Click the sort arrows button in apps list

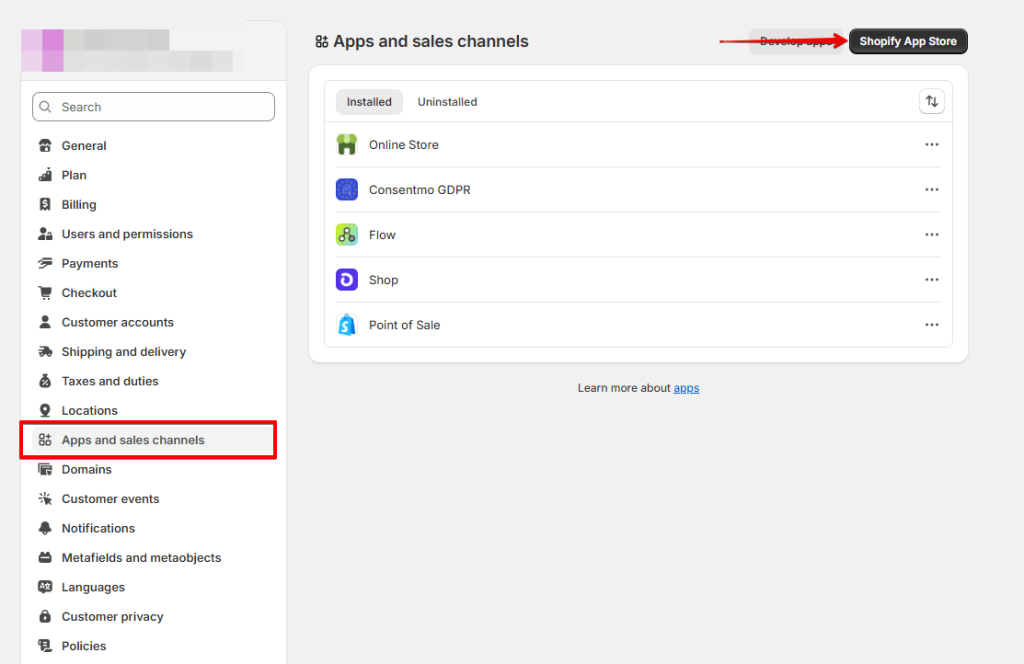pos(932,101)
